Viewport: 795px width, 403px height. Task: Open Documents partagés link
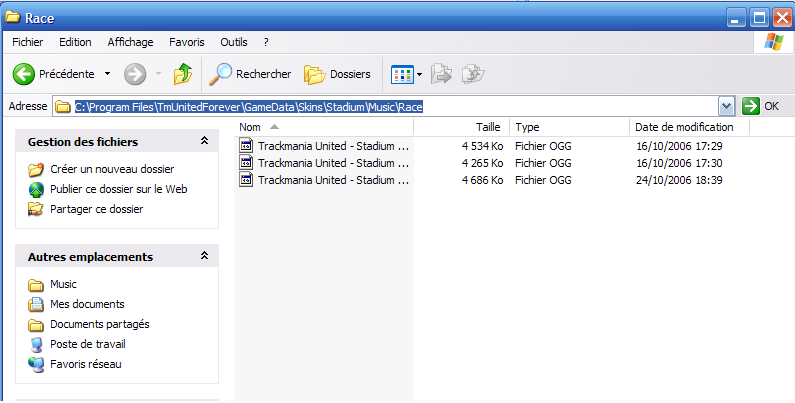coord(100,324)
